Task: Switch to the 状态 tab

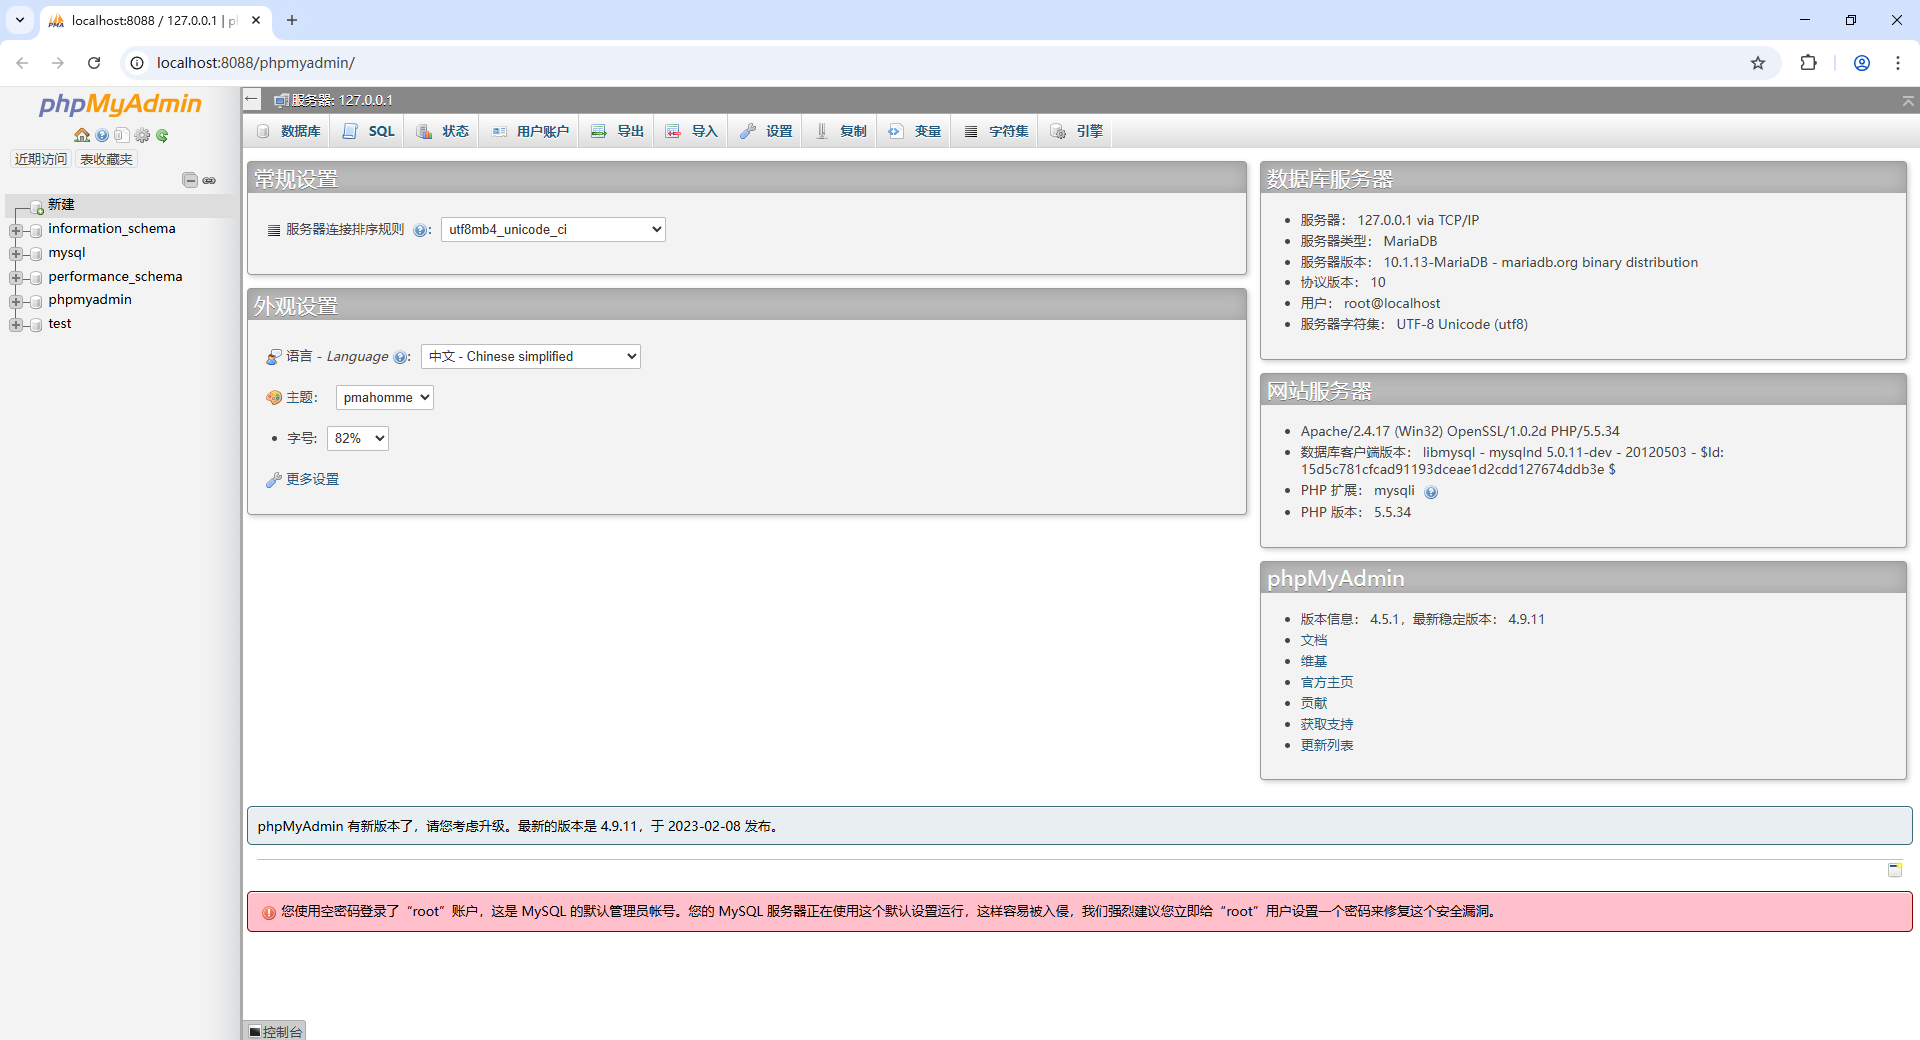Action: 443,131
